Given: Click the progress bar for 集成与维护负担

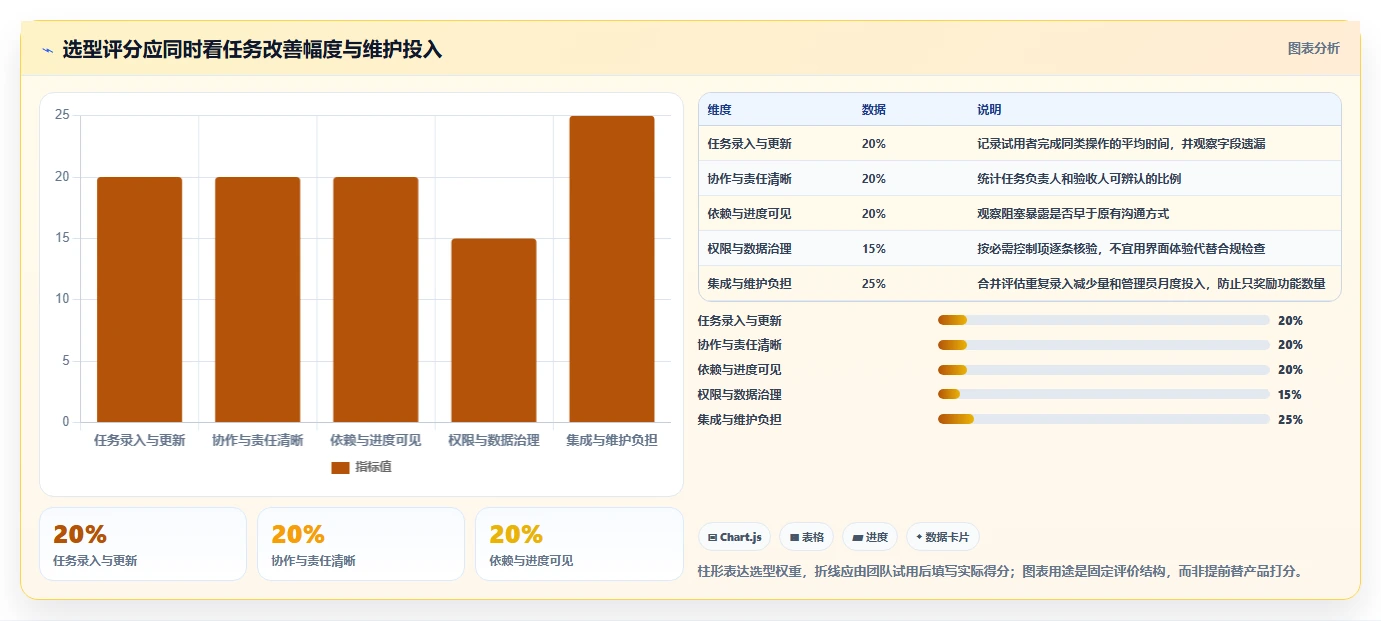Looking at the screenshot, I should [1104, 420].
